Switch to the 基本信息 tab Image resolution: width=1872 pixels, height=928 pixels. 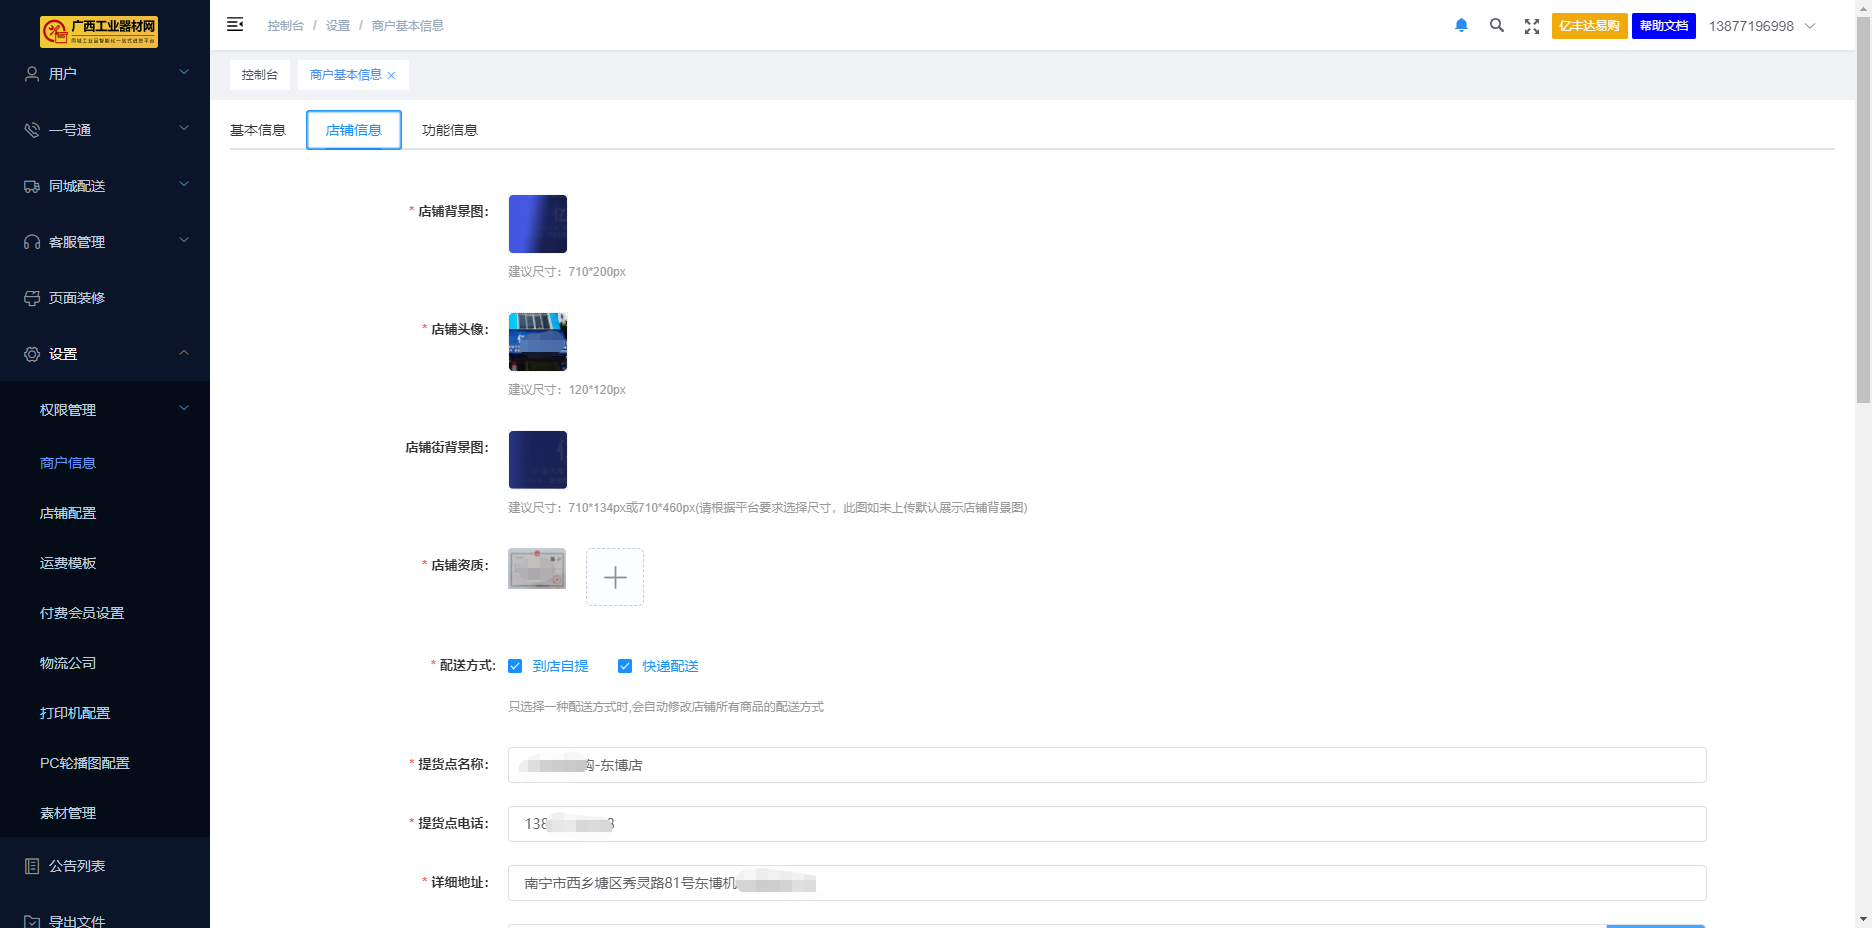tap(258, 130)
